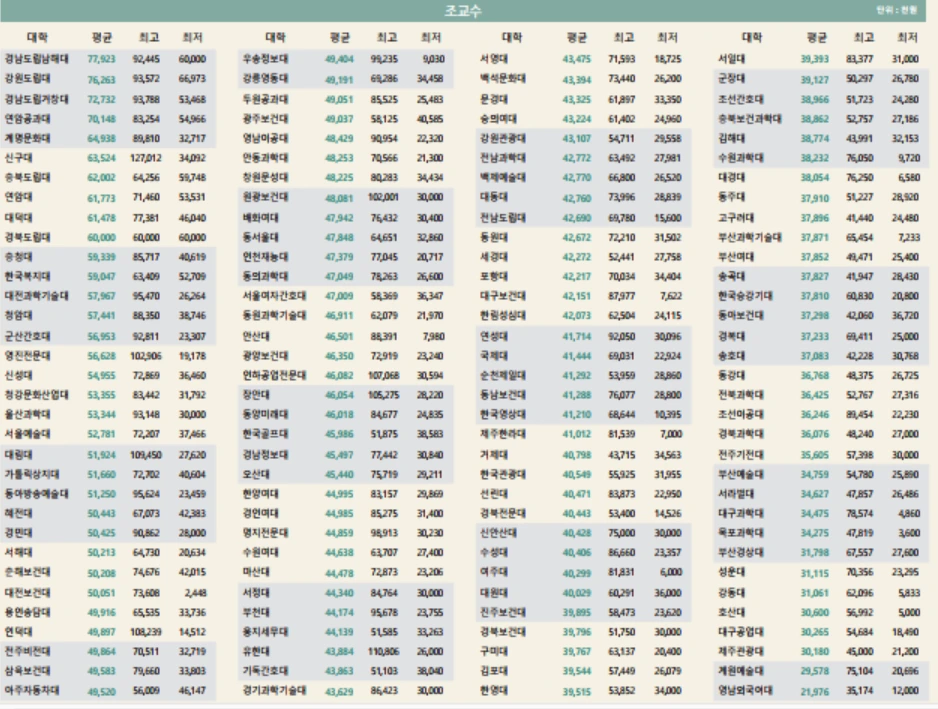
Task: Select the 대구과학대 name cell
Action: point(741,513)
